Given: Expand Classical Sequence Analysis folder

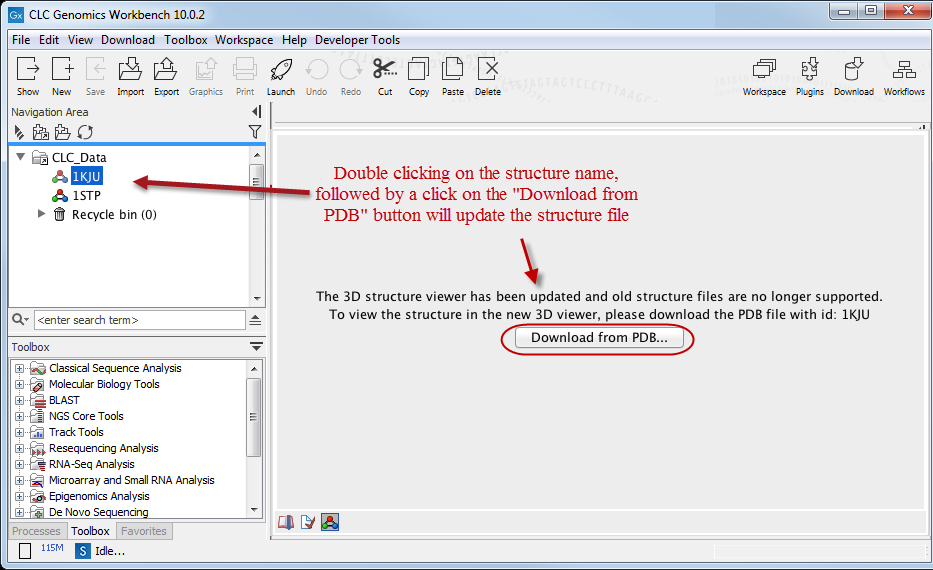Looking at the screenshot, I should coord(19,368).
